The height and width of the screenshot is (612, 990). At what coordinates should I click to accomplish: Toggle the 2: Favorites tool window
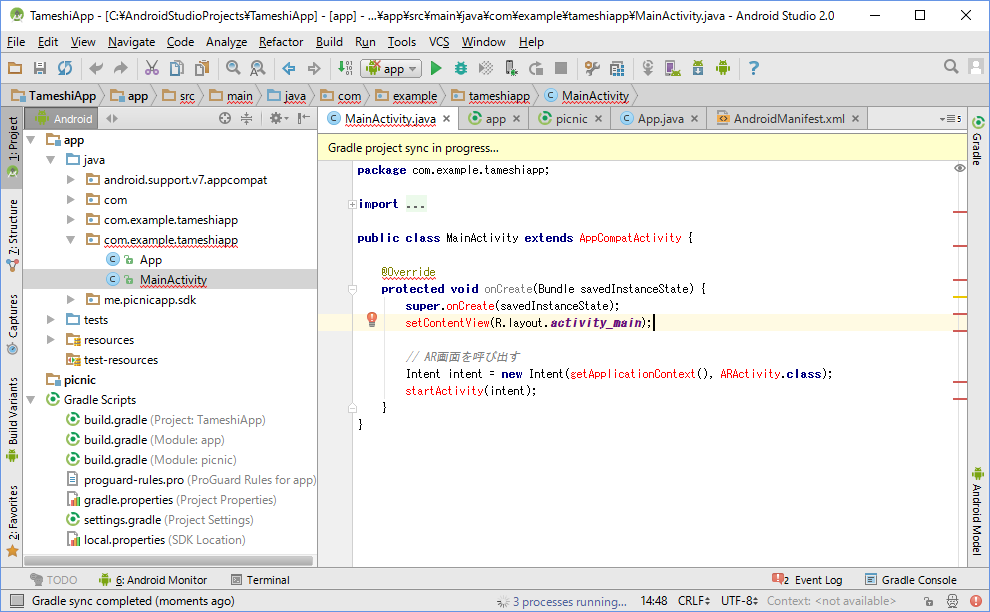(13, 521)
